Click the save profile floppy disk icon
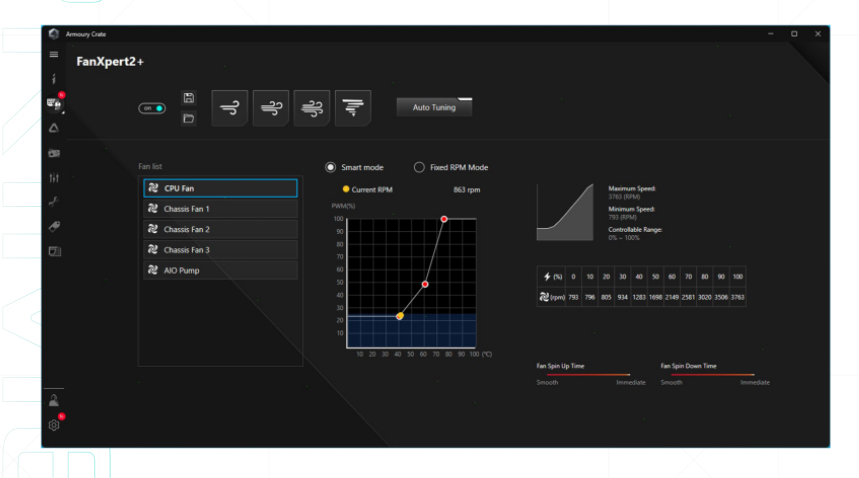The width and height of the screenshot is (859, 478). tap(188, 98)
